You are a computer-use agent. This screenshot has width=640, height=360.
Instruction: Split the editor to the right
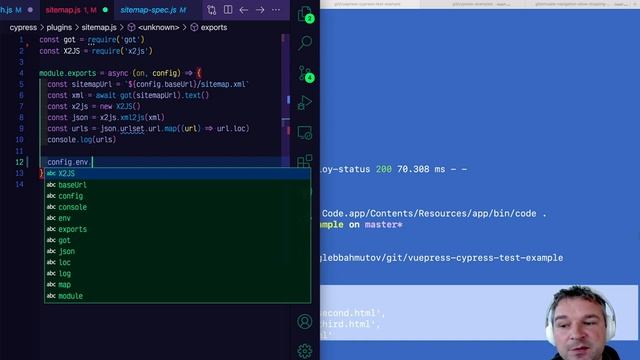point(228,10)
